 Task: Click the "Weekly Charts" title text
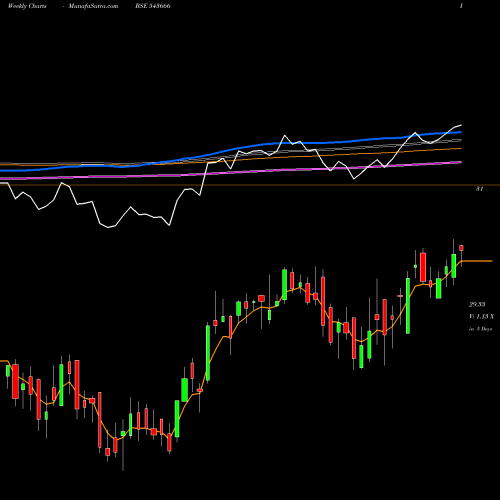(27, 6)
